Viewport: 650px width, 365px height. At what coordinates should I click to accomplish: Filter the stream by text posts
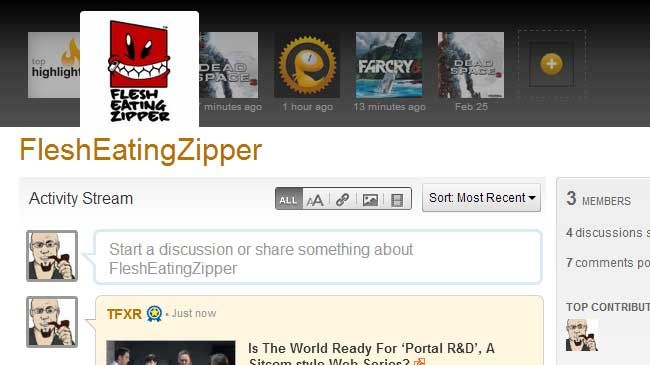coord(315,200)
